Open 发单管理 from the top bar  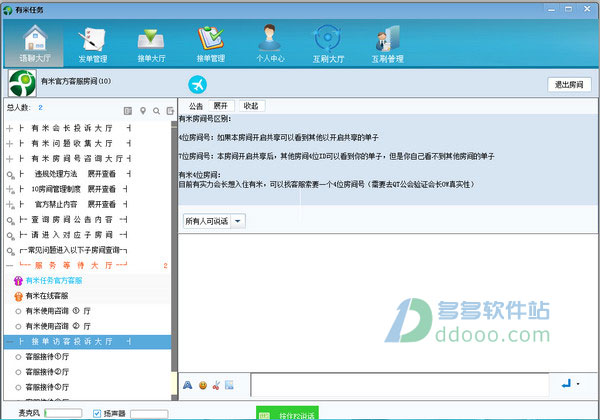93,44
